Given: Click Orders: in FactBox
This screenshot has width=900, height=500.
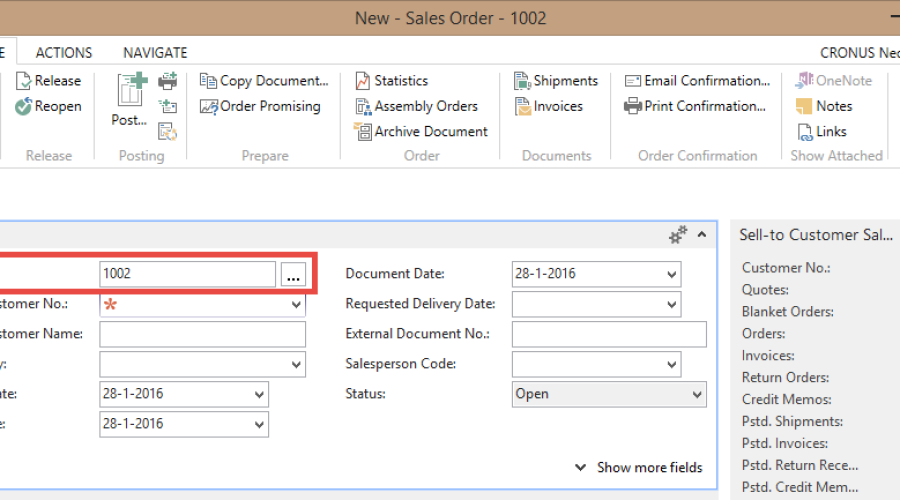Looking at the screenshot, I should 763,334.
